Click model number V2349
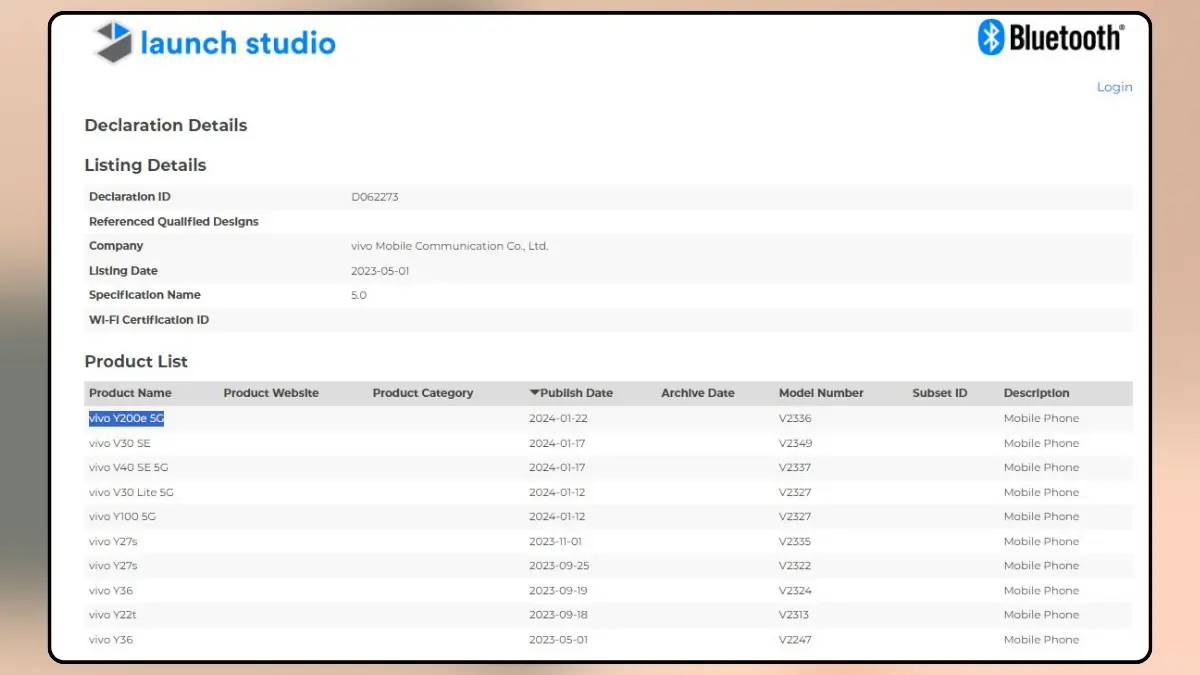 (795, 443)
